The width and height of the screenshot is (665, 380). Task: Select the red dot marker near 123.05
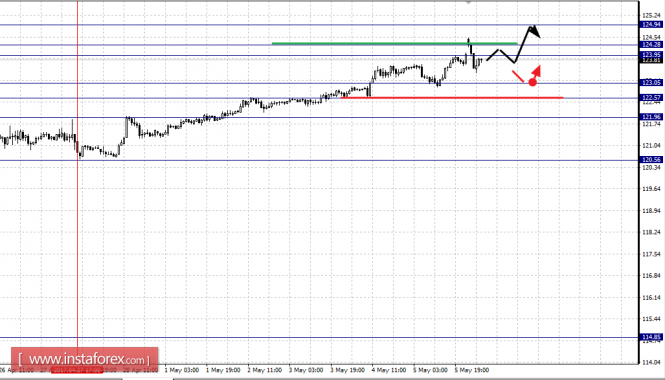[532, 82]
